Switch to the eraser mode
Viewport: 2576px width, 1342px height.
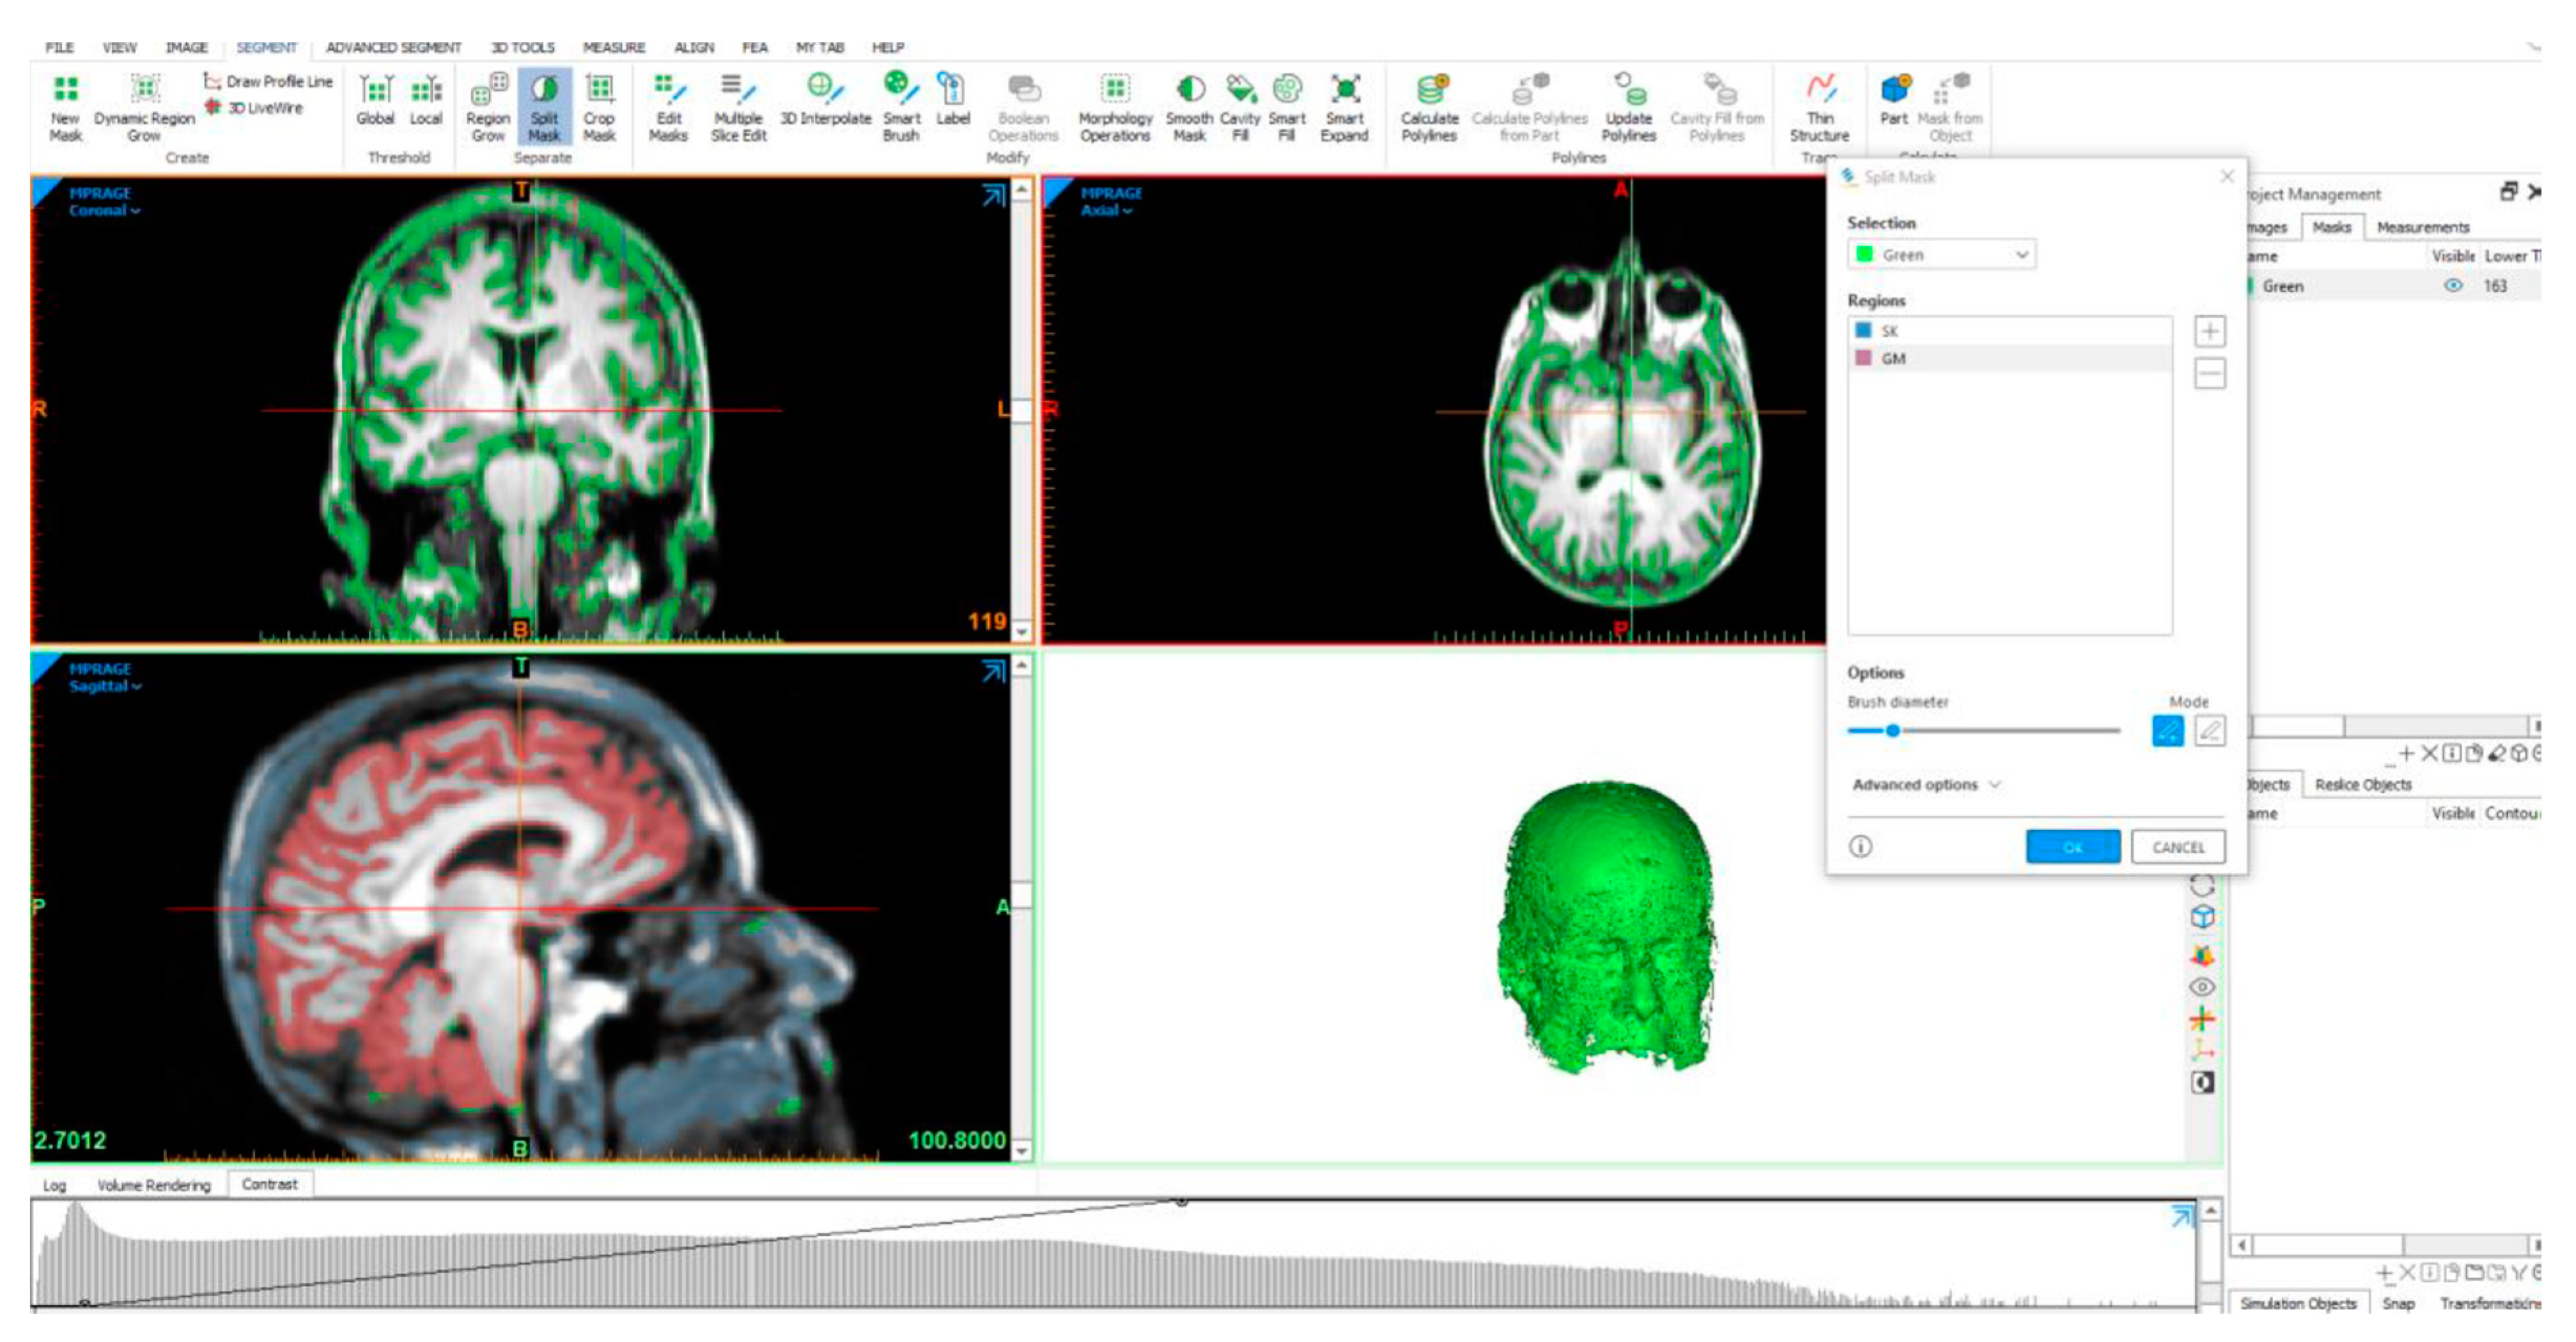(2210, 731)
